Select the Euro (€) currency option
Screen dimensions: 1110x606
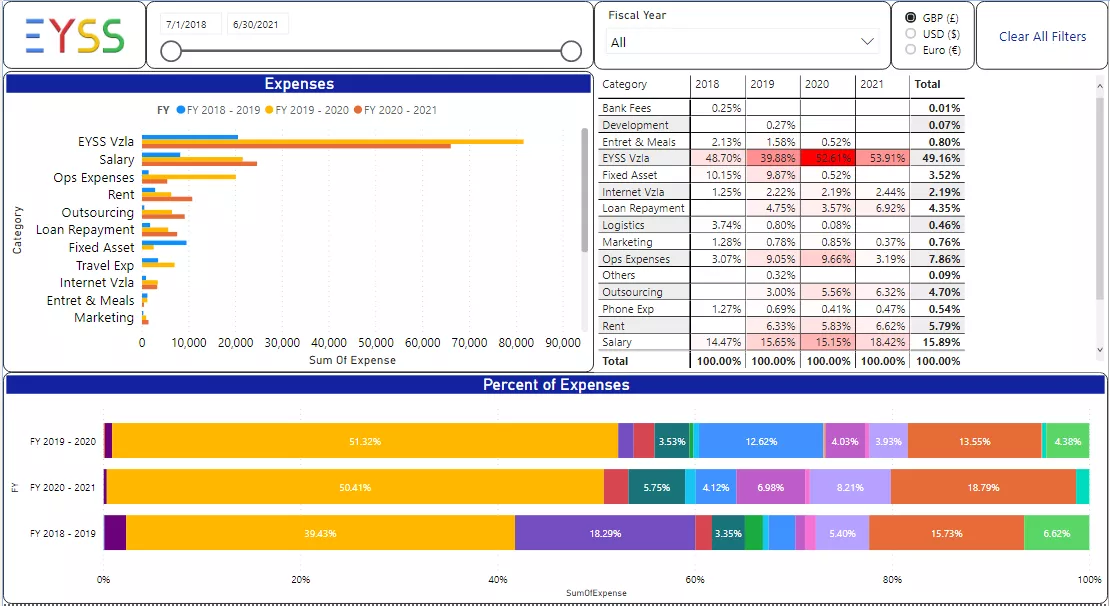pyautogui.click(x=910, y=49)
